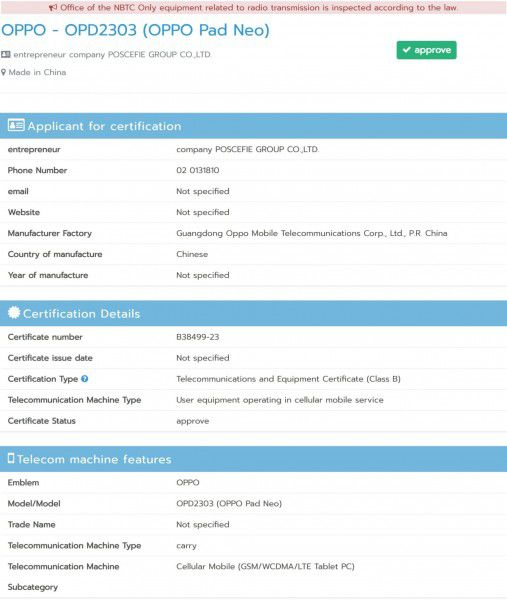This screenshot has width=507, height=600.
Task: Click the phone icon in Telecom machine features
Action: point(11,458)
